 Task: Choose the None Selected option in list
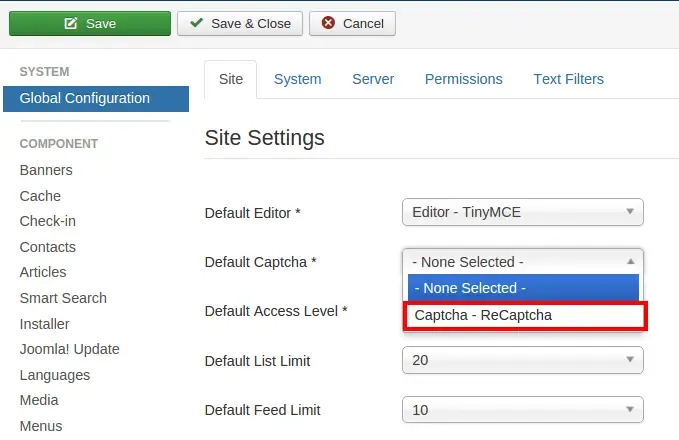[x=523, y=288]
